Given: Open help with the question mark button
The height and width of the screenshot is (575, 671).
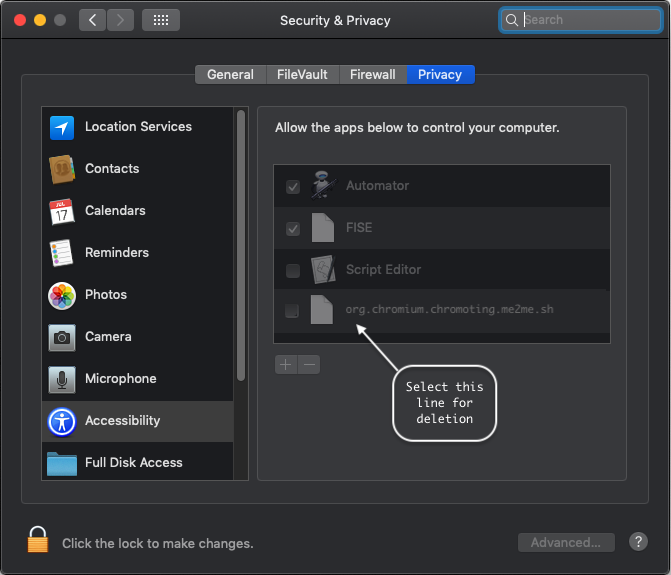Looking at the screenshot, I should (638, 542).
